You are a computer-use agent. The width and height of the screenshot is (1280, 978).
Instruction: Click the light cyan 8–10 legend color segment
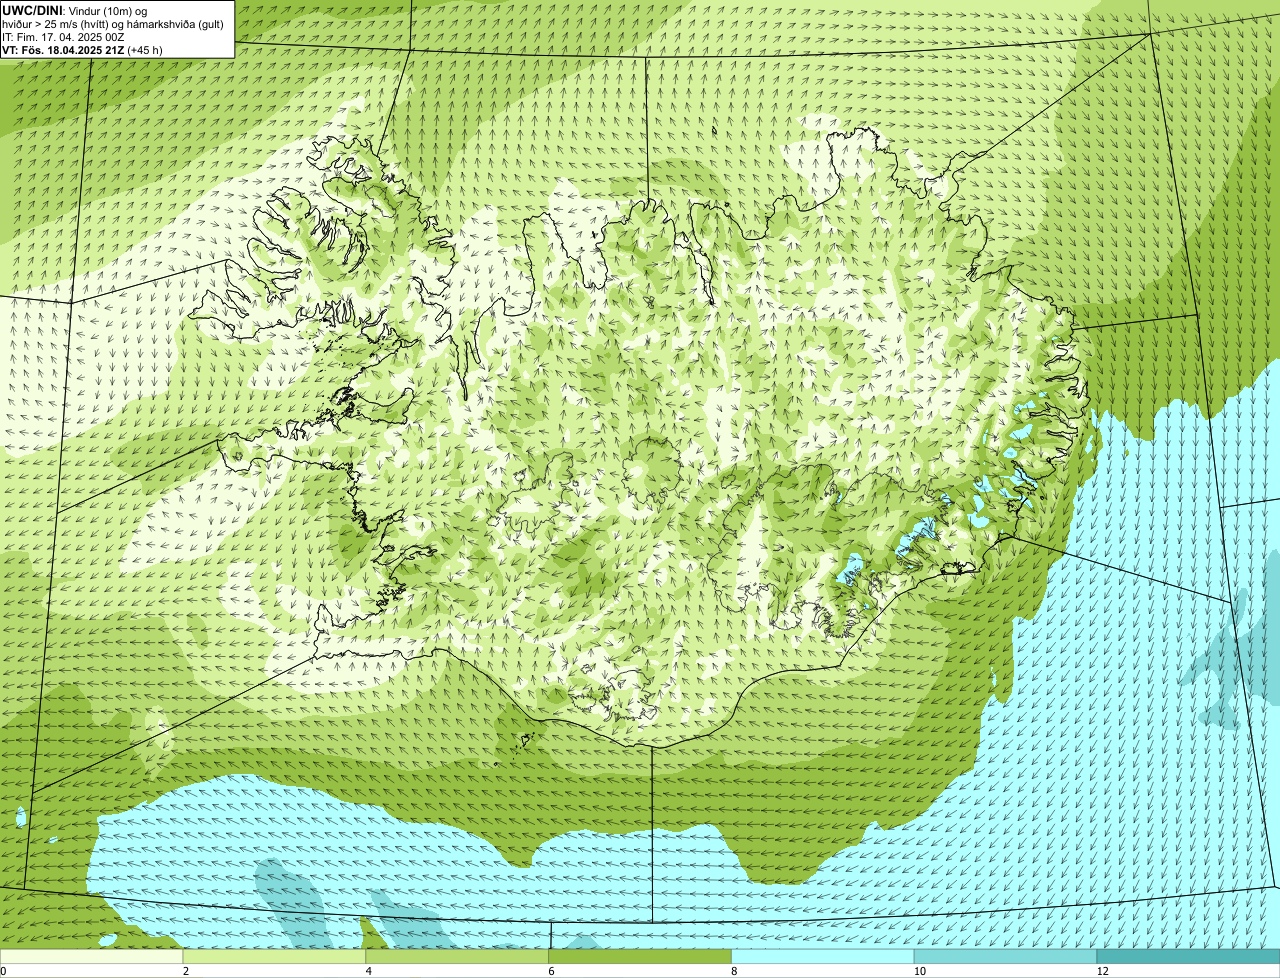[x=823, y=957]
